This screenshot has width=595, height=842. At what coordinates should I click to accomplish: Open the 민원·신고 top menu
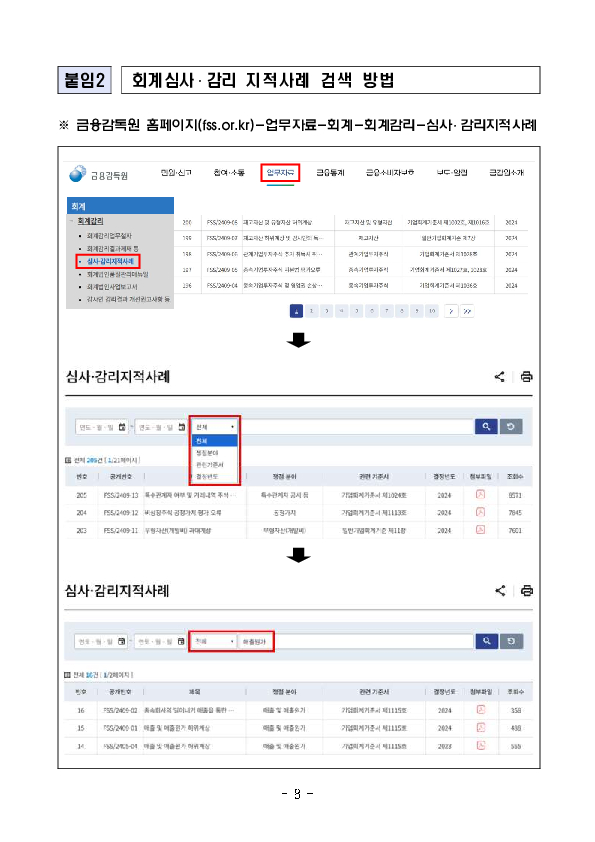176,172
